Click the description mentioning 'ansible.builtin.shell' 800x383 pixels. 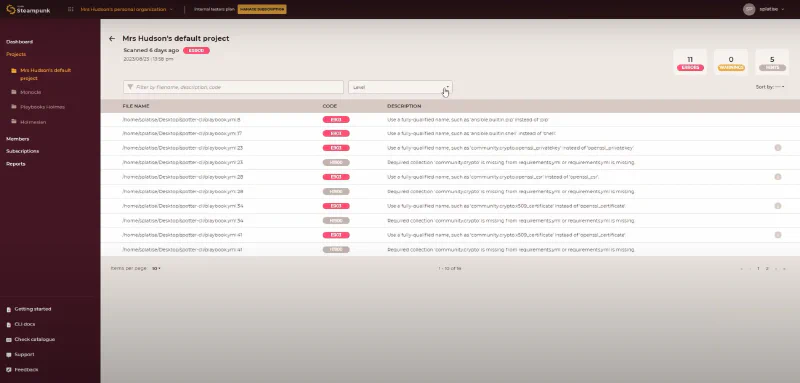[471, 133]
